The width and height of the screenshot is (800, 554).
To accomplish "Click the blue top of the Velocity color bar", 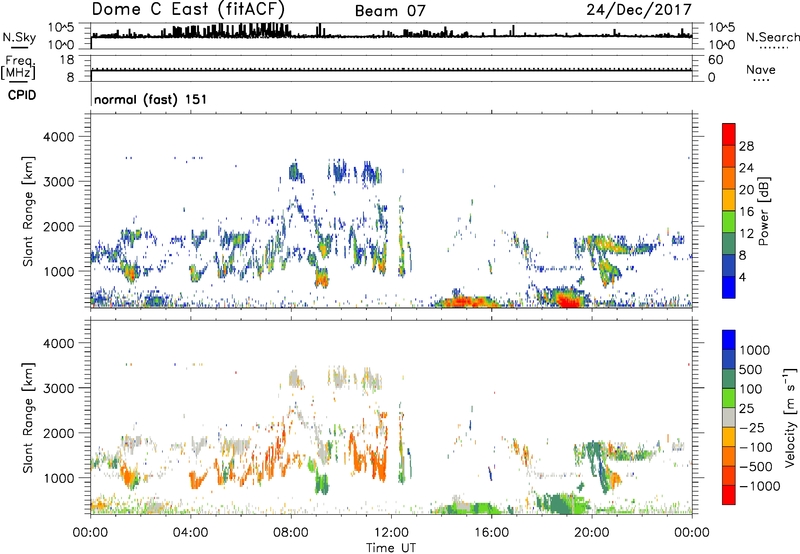I will pyautogui.click(x=729, y=339).
